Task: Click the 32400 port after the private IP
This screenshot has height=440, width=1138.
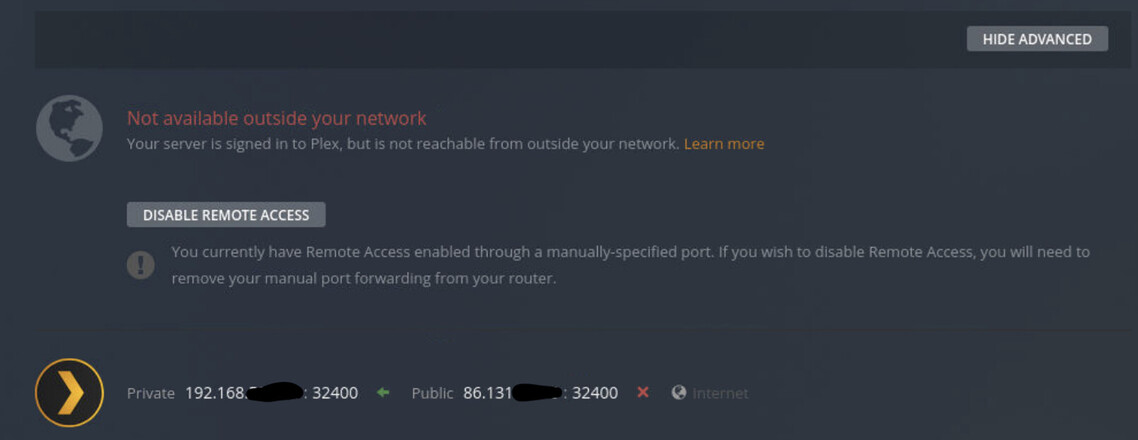Action: pyautogui.click(x=335, y=394)
